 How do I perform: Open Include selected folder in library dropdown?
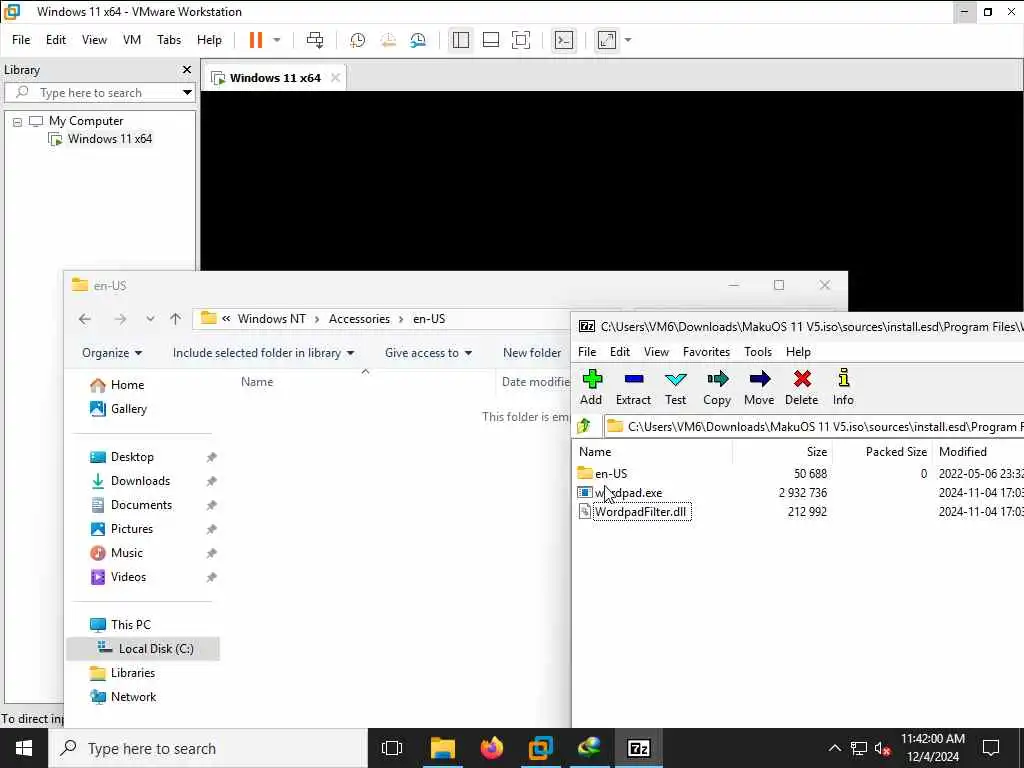pyautogui.click(x=263, y=353)
